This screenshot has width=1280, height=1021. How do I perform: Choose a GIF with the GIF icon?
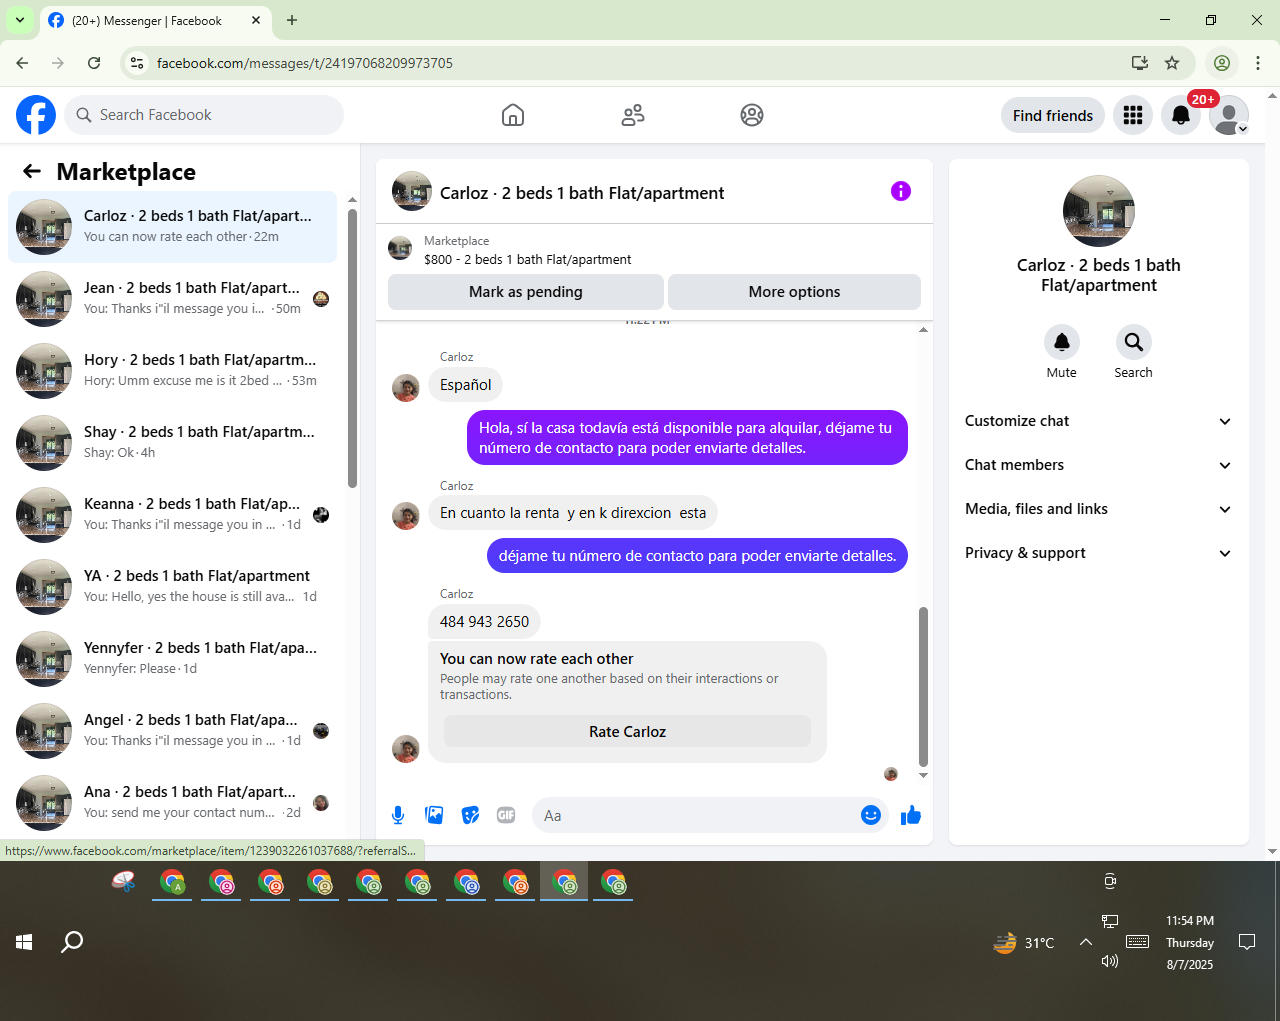point(506,815)
